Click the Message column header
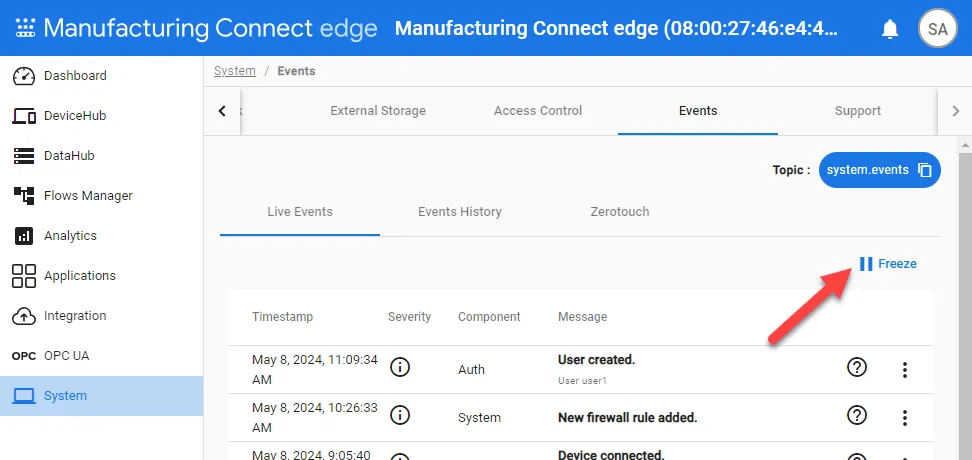972x460 pixels. click(x=582, y=317)
